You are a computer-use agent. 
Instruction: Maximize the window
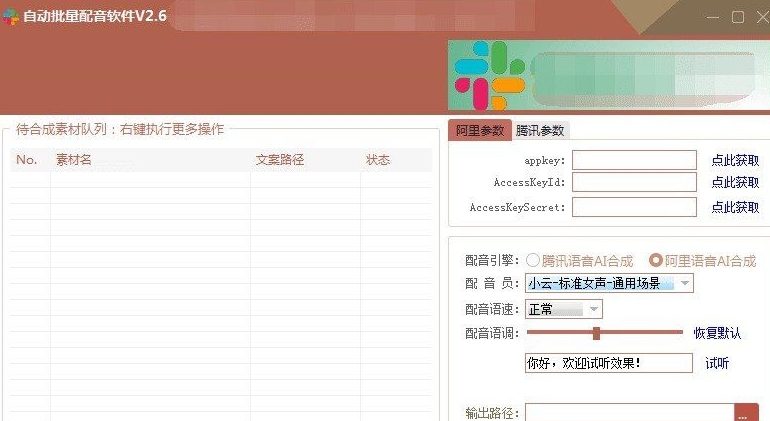coord(738,17)
